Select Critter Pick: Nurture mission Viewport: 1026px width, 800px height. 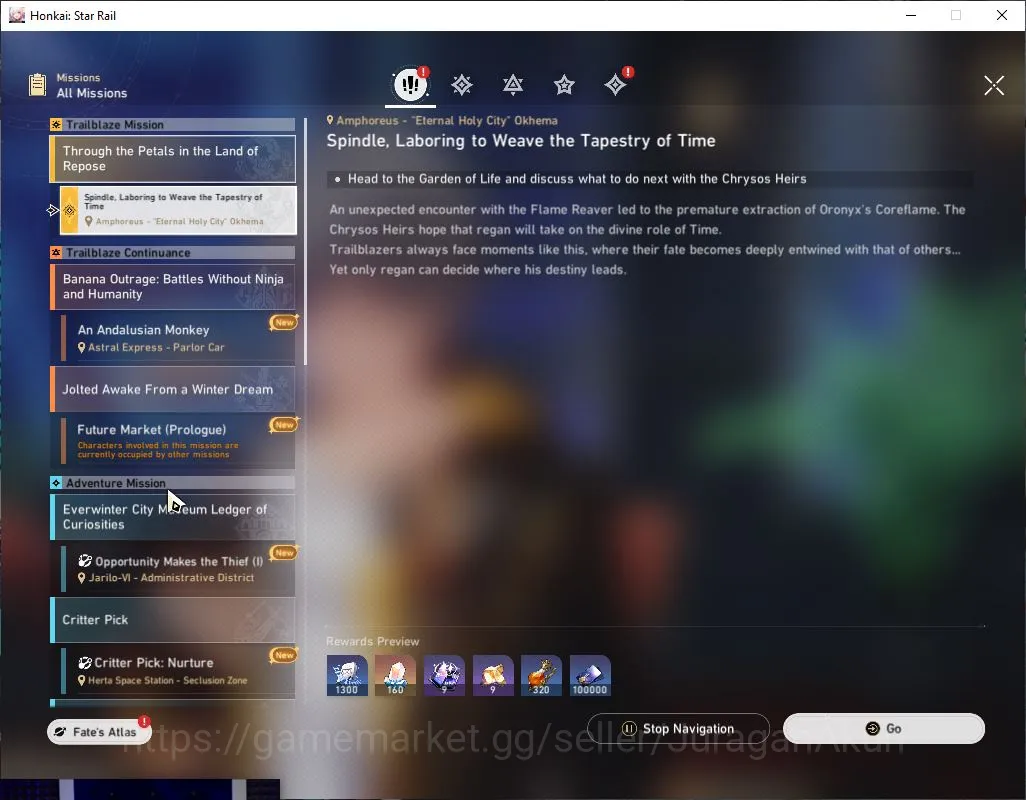click(x=178, y=670)
